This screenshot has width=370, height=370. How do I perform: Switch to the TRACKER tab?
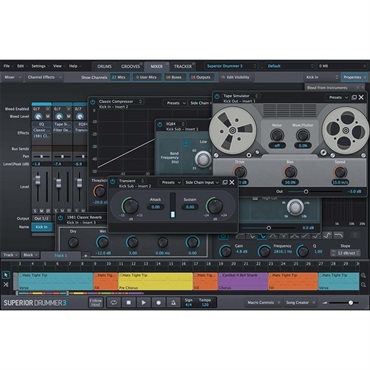[x=183, y=66]
